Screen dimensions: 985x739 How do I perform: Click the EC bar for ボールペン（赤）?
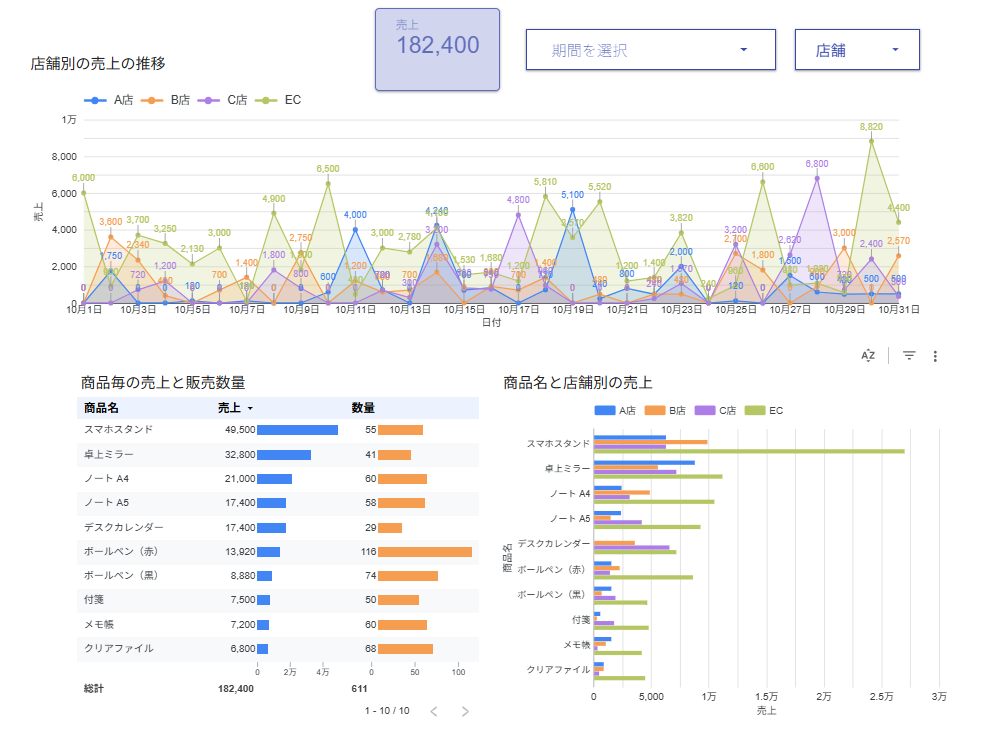(643, 577)
